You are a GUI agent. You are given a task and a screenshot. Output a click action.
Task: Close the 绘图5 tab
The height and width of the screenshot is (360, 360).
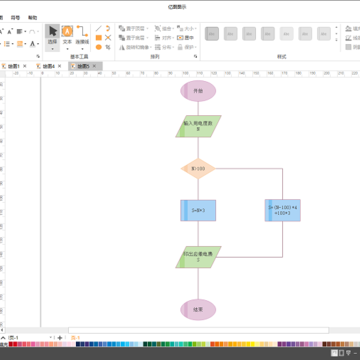[94, 66]
